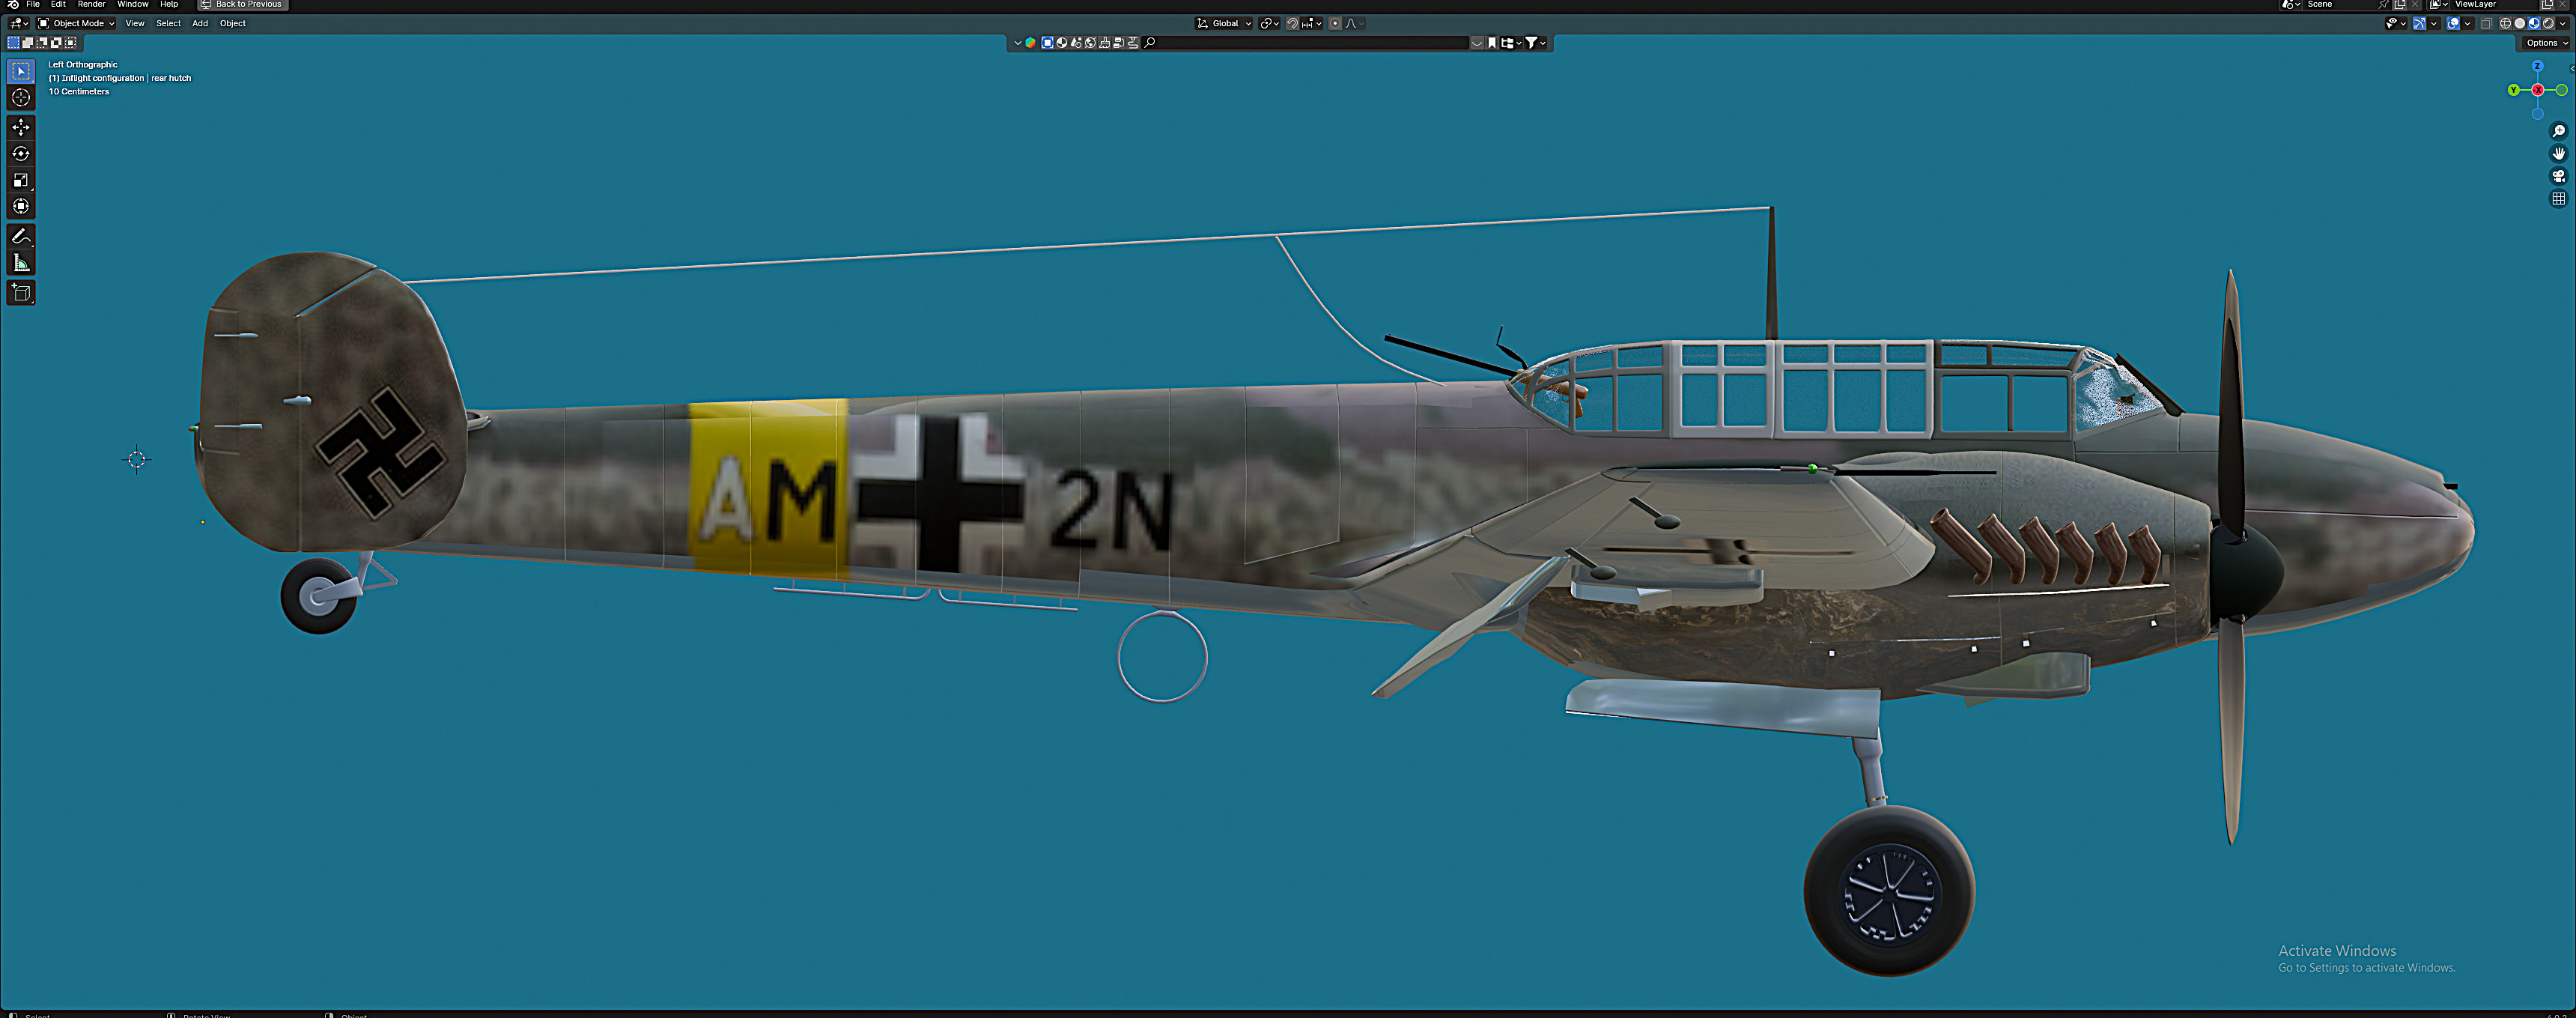The image size is (2576, 1018).
Task: Open the snapping options dropdown
Action: [1312, 24]
